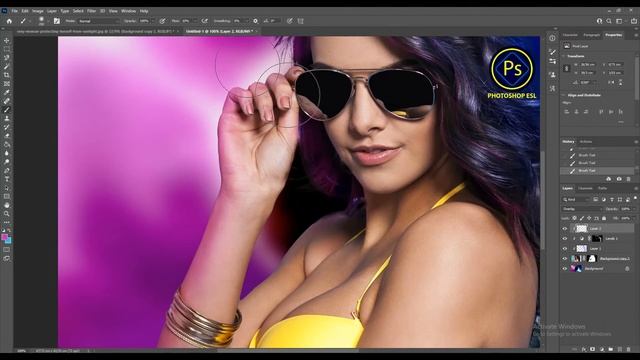The height and width of the screenshot is (360, 640).
Task: Open the Image menu
Action: tap(38, 11)
